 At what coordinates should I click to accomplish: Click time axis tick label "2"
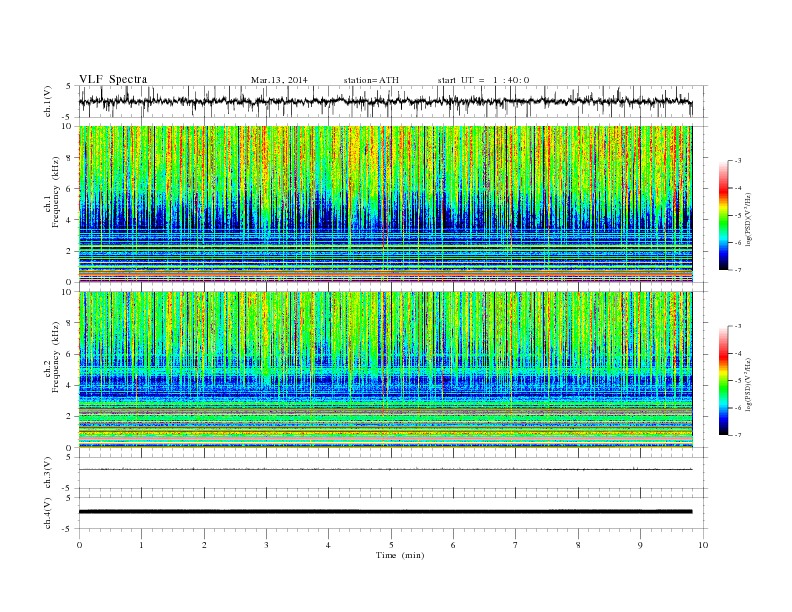(204, 545)
